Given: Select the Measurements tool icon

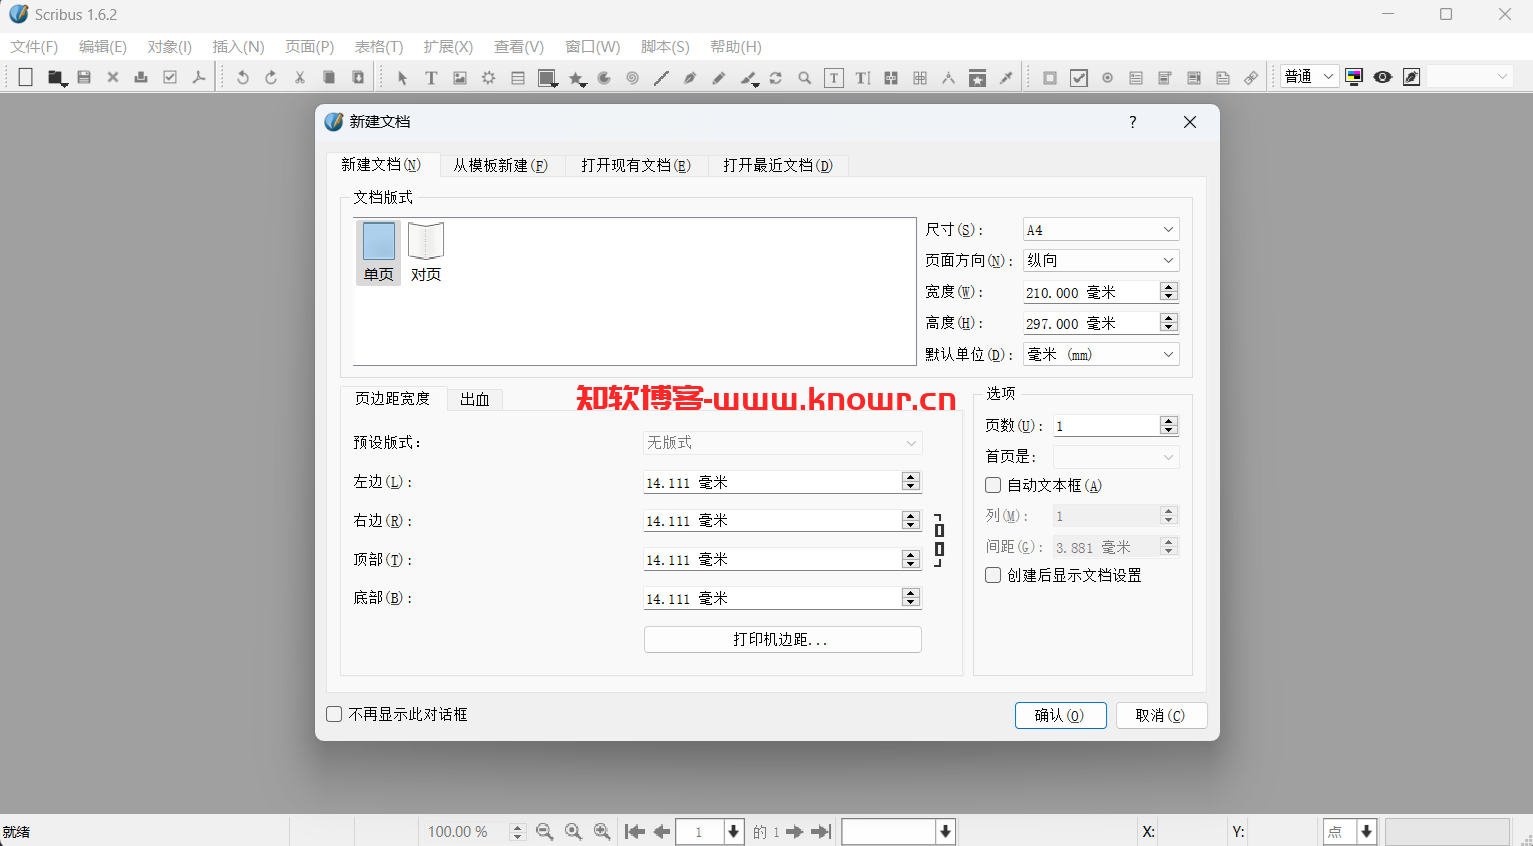Looking at the screenshot, I should coord(949,77).
